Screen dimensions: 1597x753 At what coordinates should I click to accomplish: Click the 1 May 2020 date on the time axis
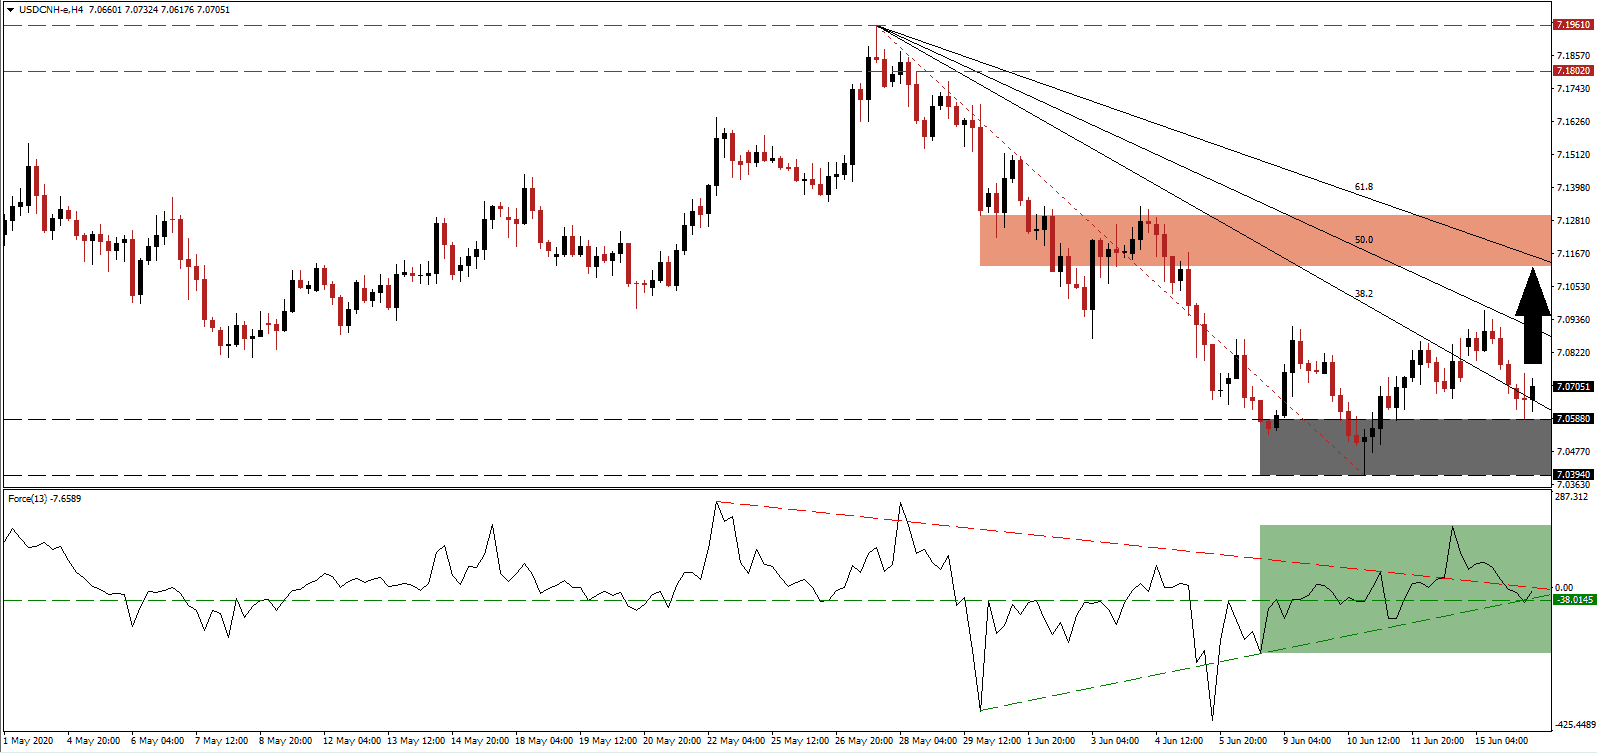pyautogui.click(x=29, y=741)
